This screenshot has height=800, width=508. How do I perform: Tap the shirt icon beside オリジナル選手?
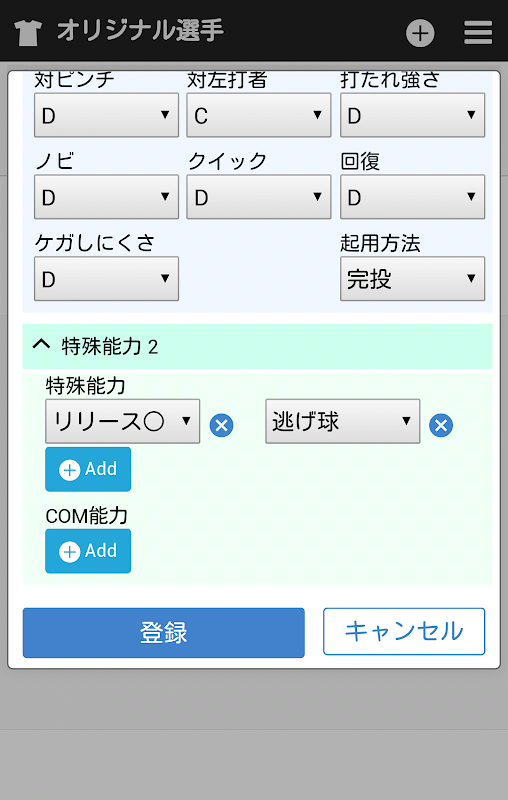(x=28, y=33)
